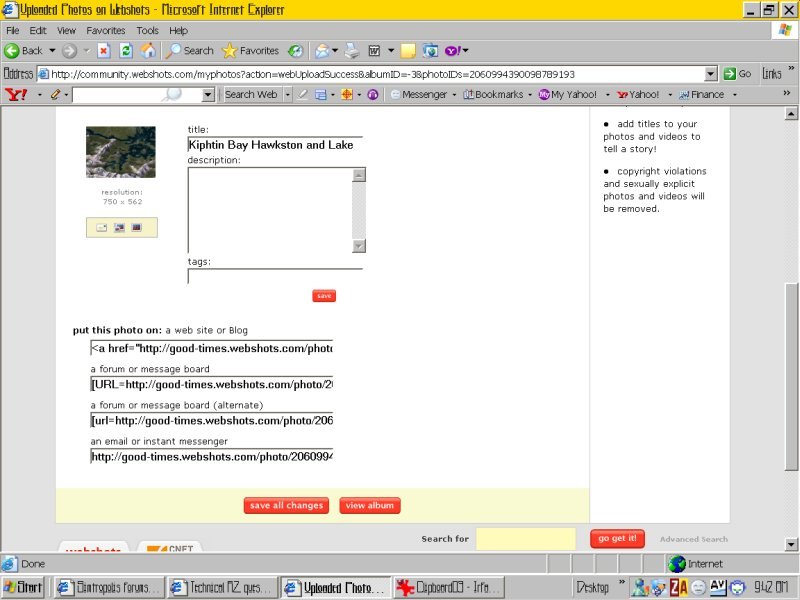Click the Print icon in toolbar
800x600 pixels.
[352, 50]
